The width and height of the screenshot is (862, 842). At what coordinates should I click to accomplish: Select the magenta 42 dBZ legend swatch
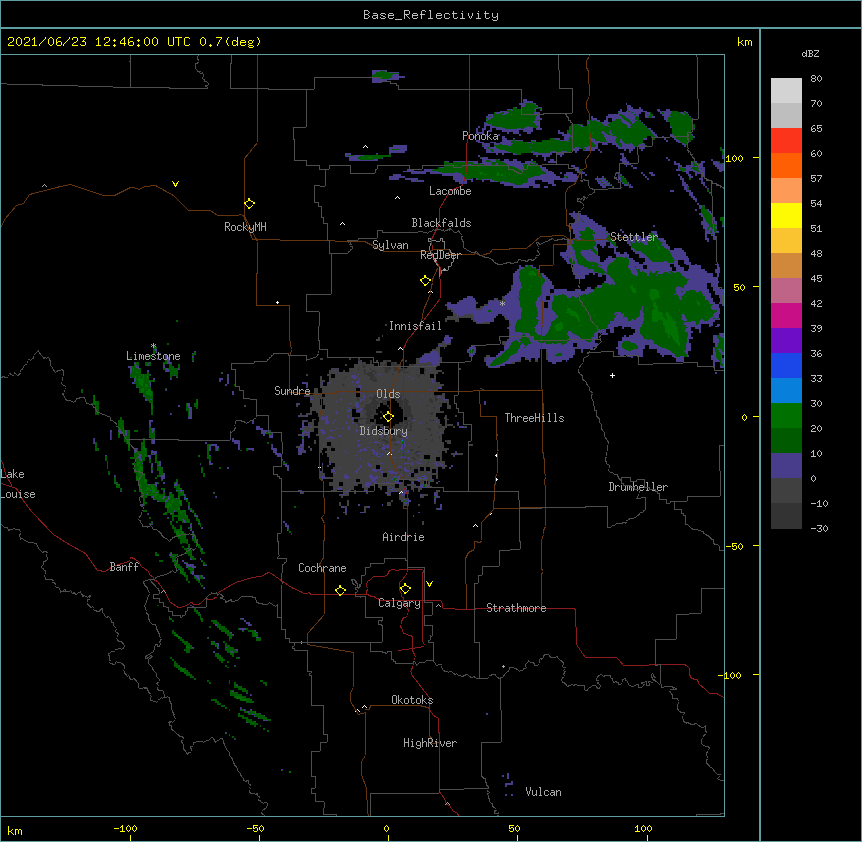pos(786,315)
